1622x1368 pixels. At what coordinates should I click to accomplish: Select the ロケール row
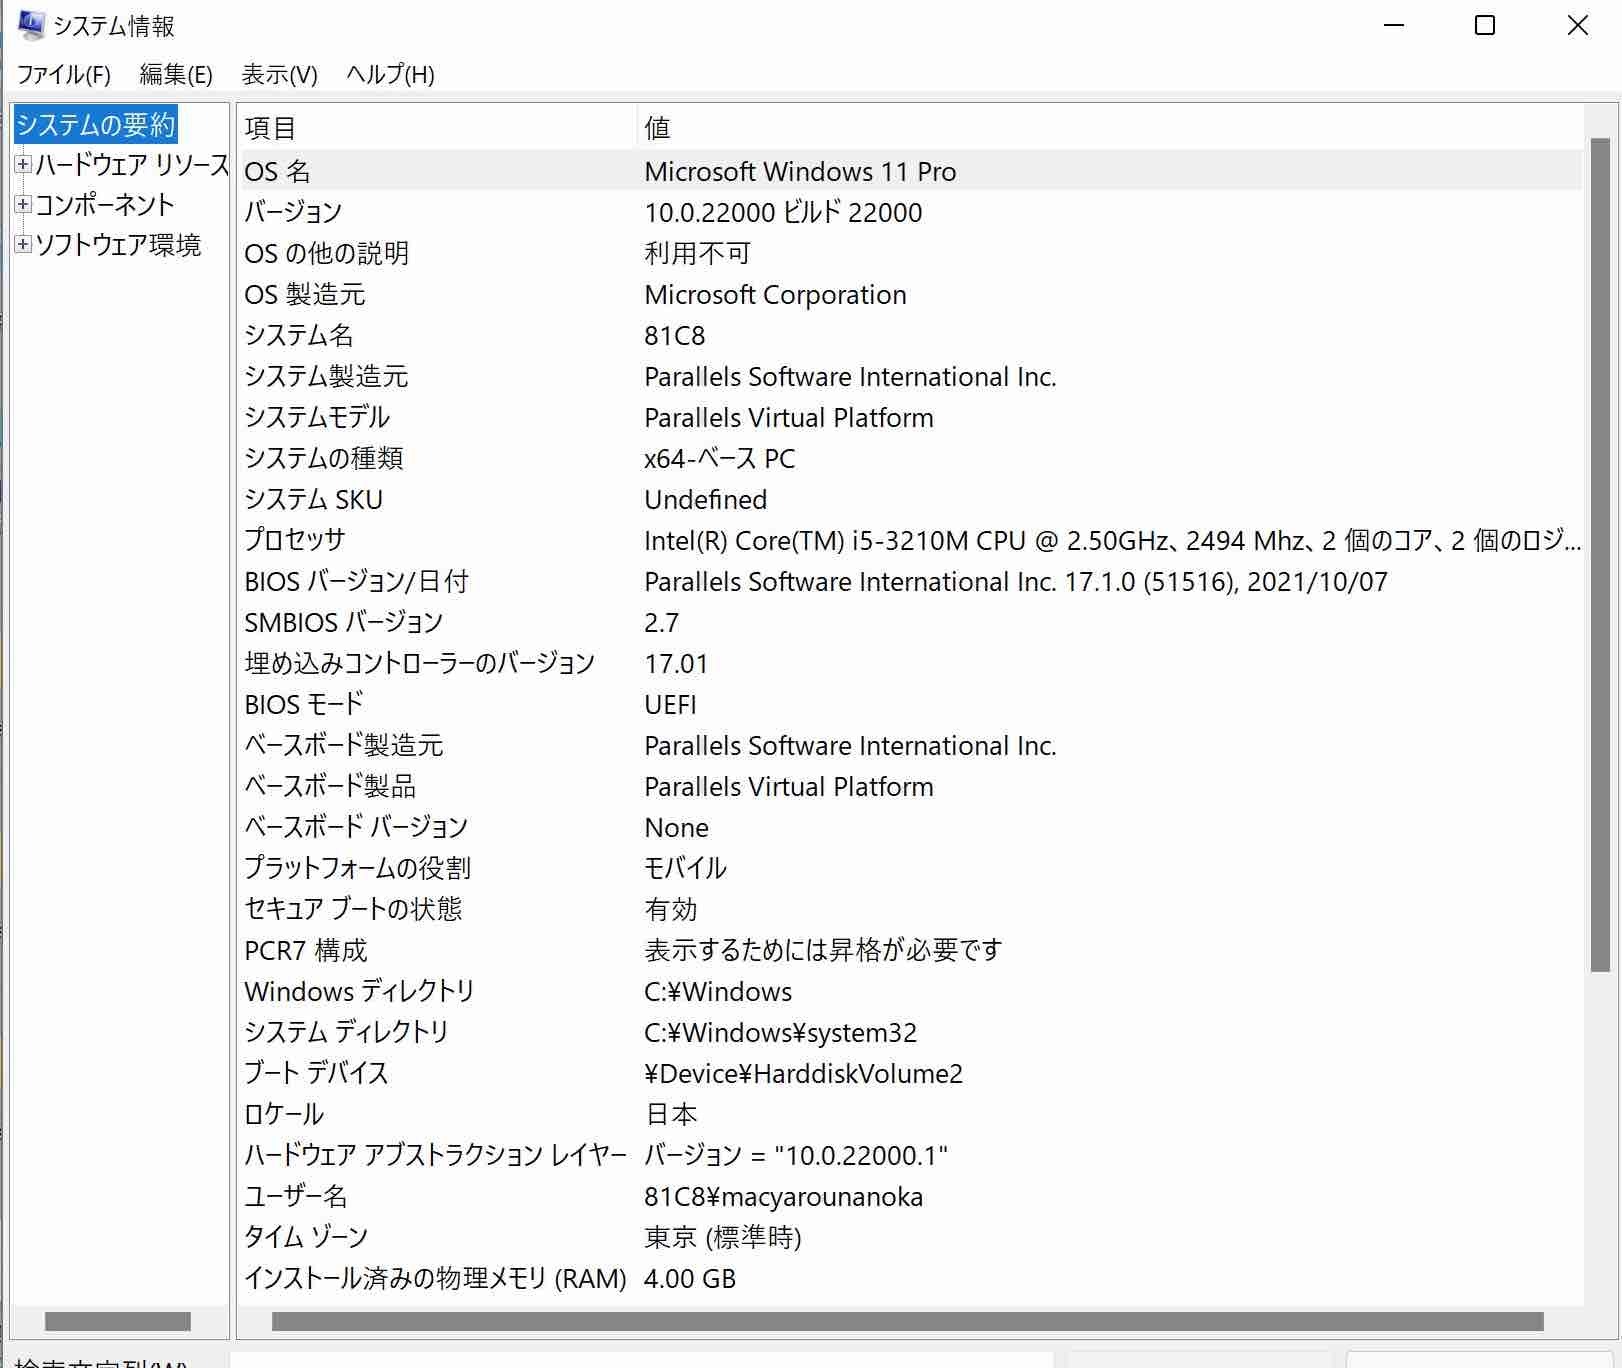pos(911,1114)
